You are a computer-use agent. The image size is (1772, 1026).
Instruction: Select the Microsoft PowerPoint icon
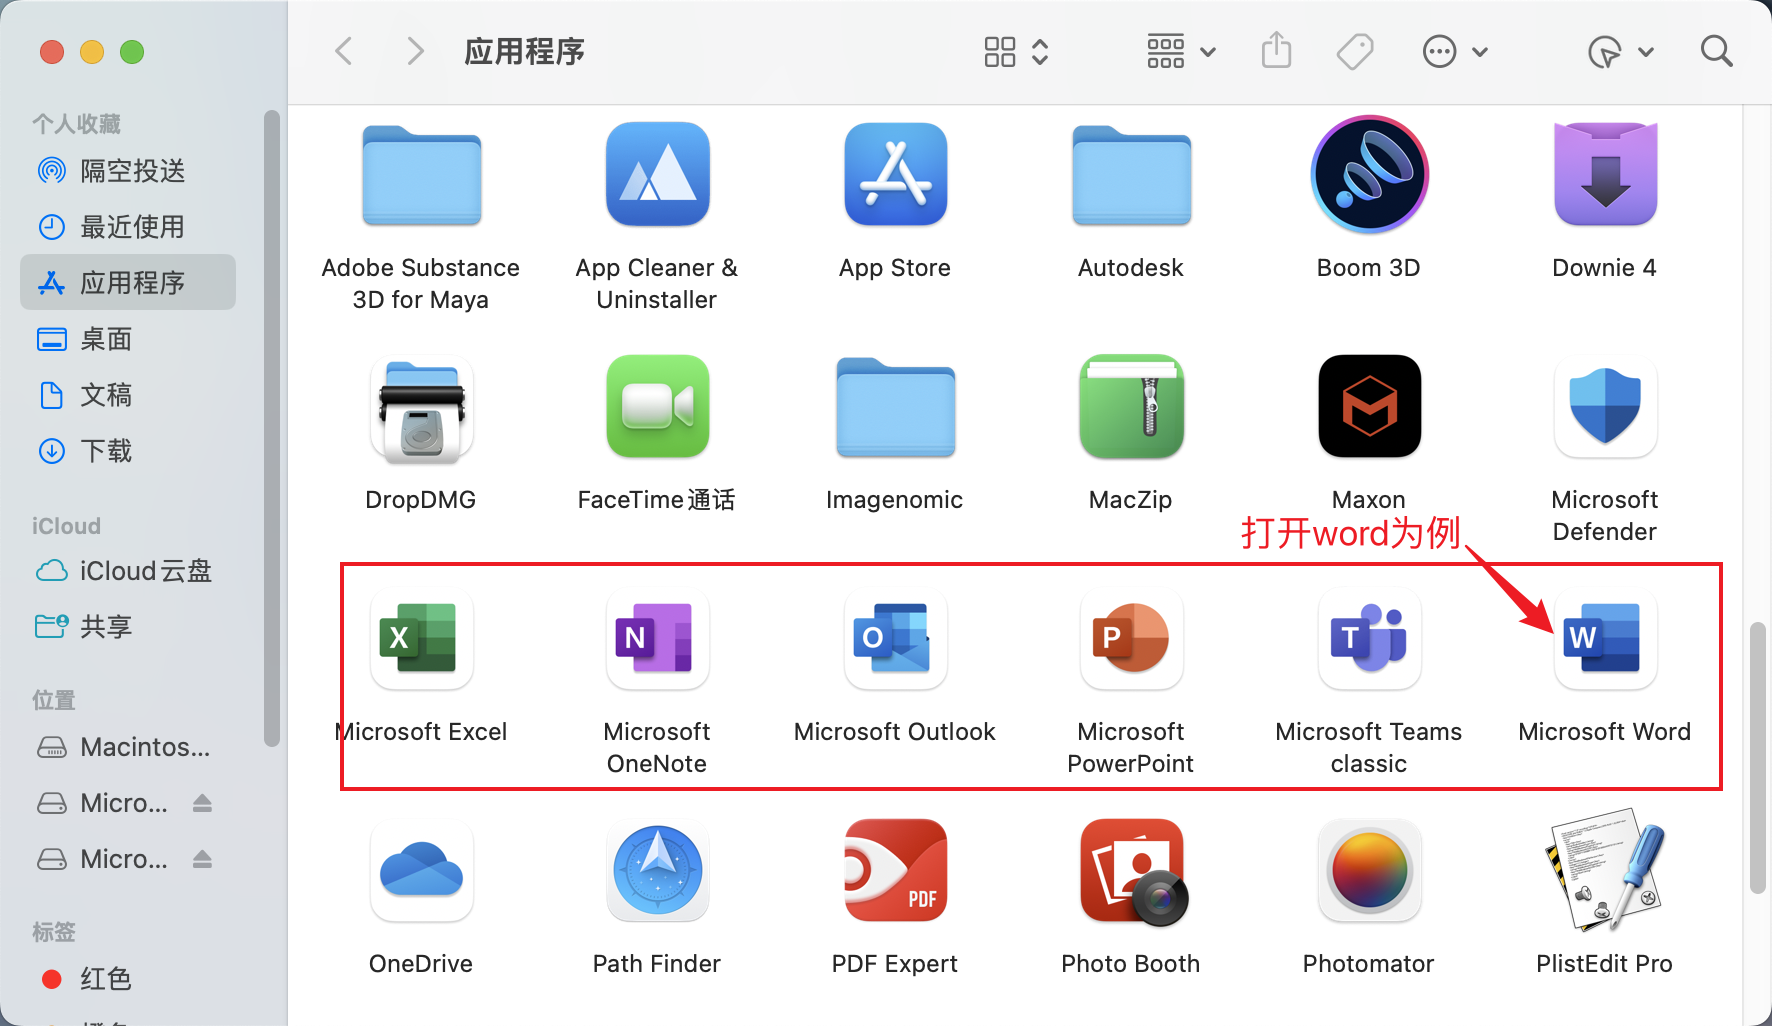coord(1131,639)
